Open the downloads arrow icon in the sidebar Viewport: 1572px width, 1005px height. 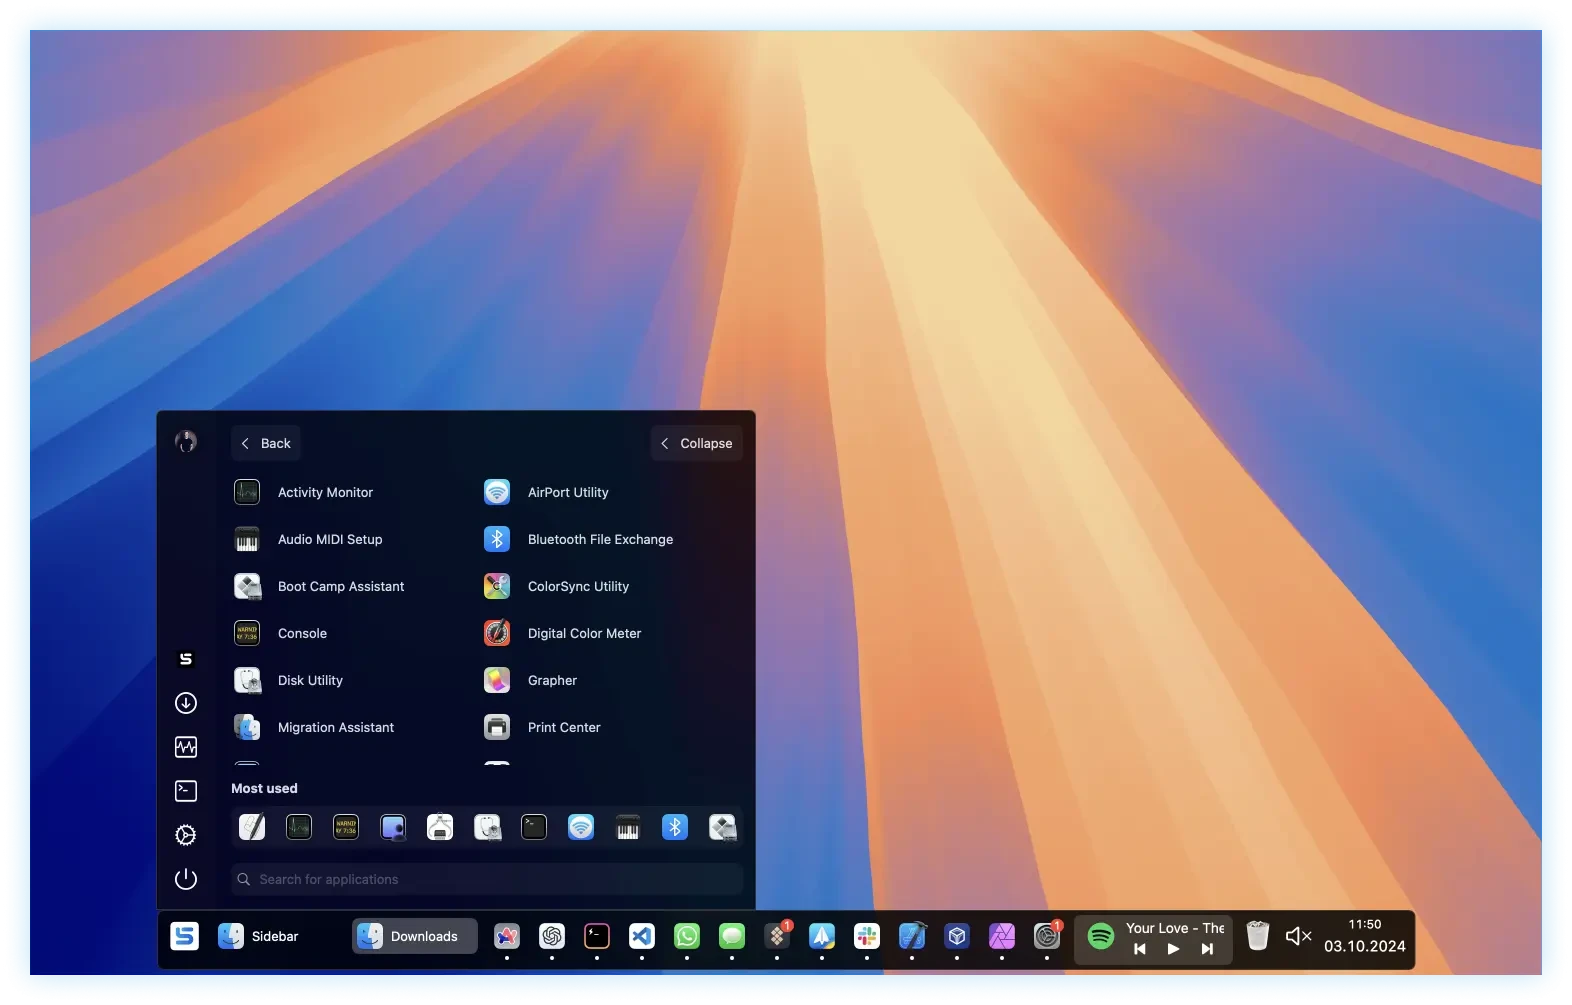pyautogui.click(x=186, y=703)
